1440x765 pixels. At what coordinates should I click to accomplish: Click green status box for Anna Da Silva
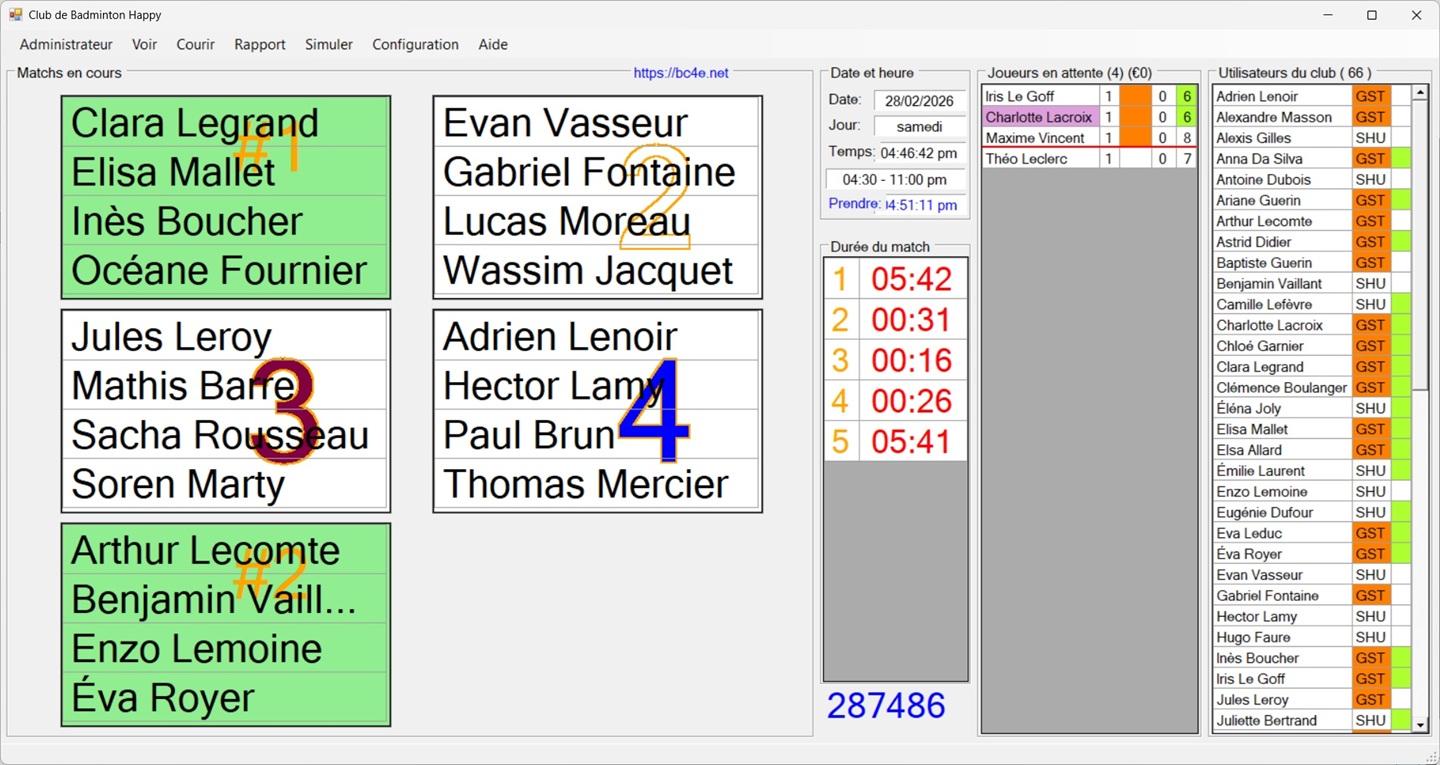[1401, 158]
